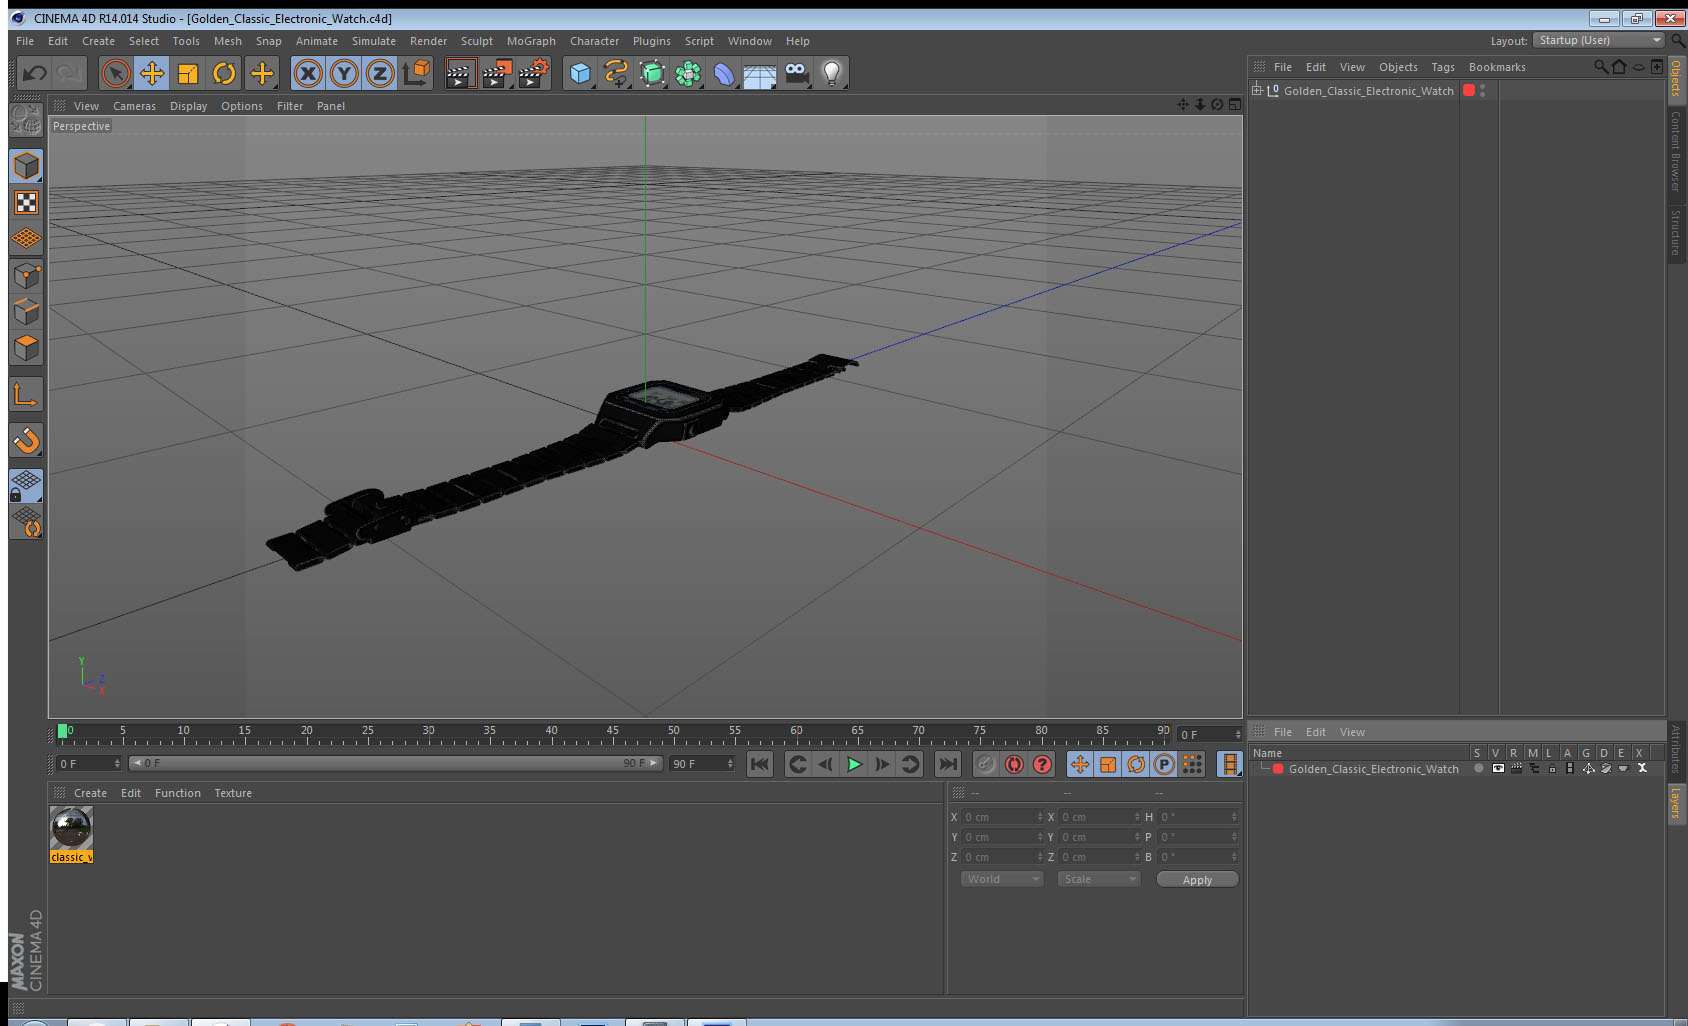Switch to Texture mode in left sidebar
This screenshot has width=1688, height=1026.
pyautogui.click(x=26, y=203)
